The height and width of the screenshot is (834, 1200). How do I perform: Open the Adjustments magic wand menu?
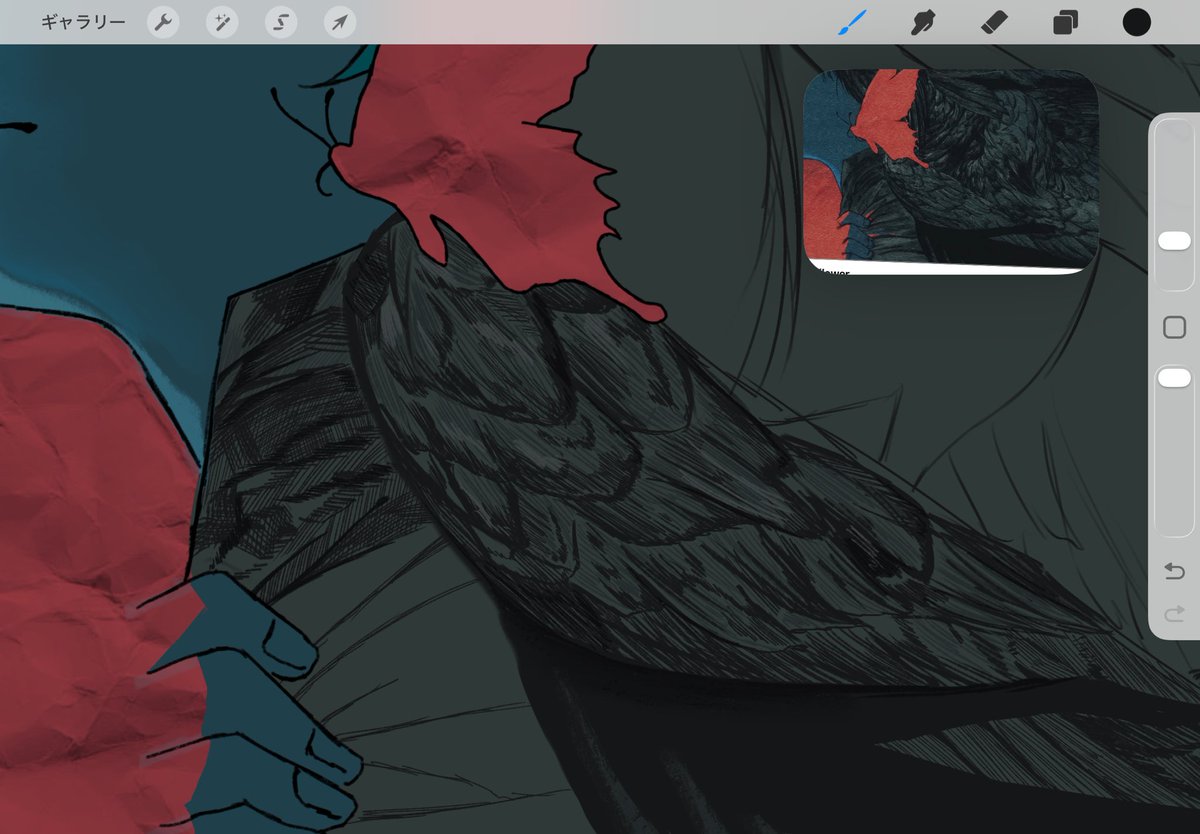coord(222,22)
